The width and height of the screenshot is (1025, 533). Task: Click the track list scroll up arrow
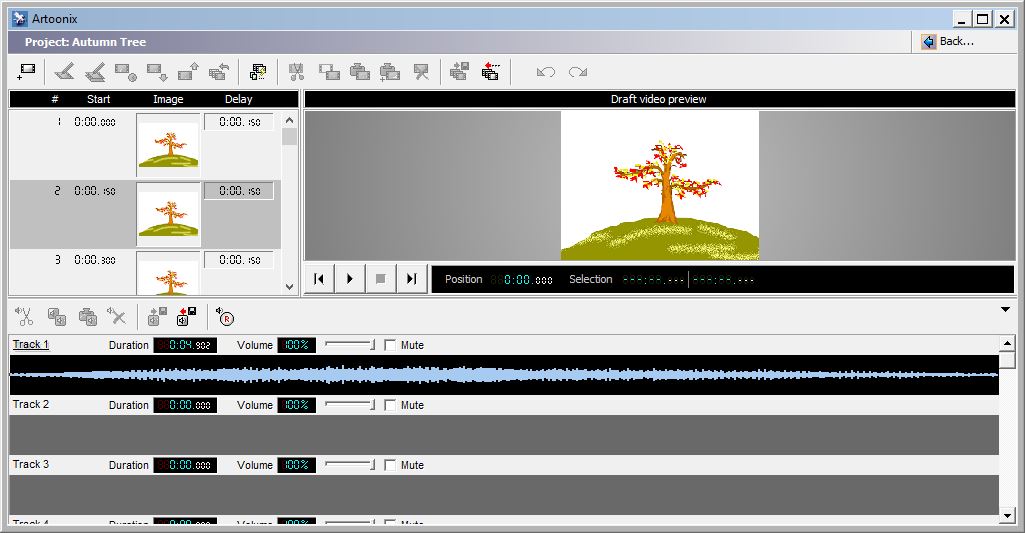point(1007,343)
